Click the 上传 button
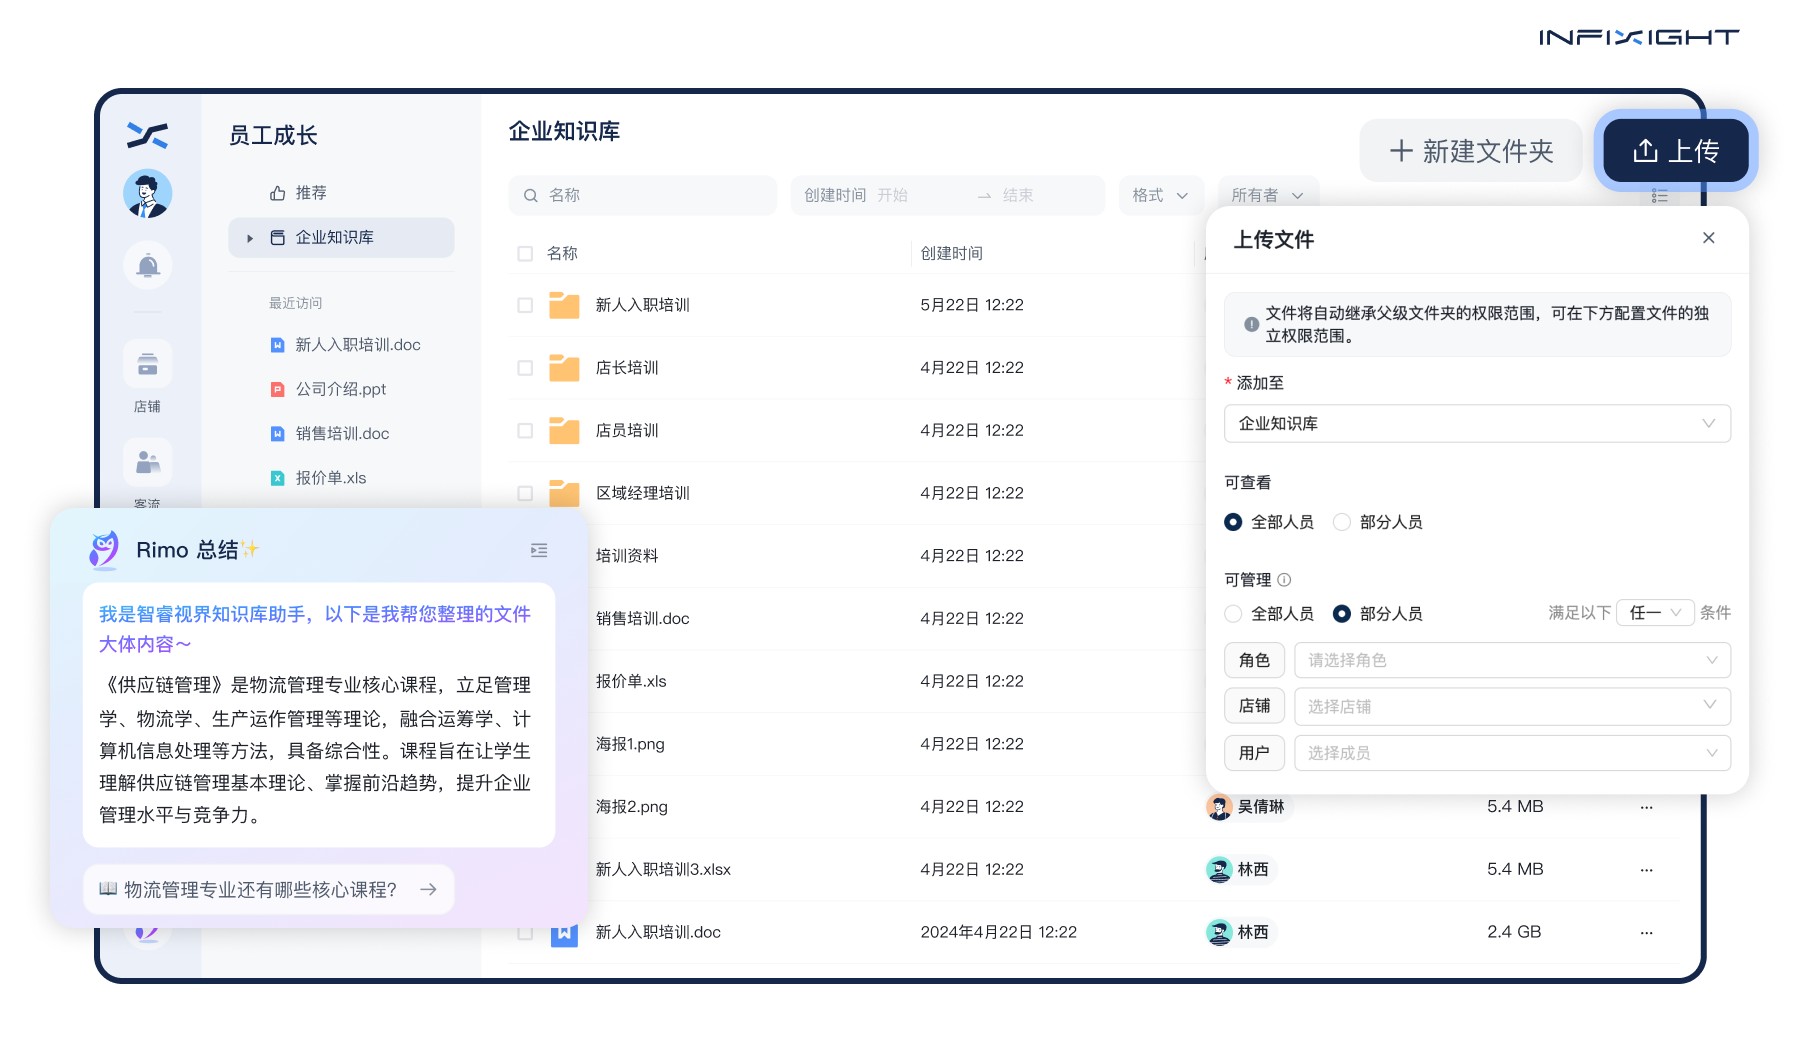This screenshot has width=1800, height=1040. 1676,151
